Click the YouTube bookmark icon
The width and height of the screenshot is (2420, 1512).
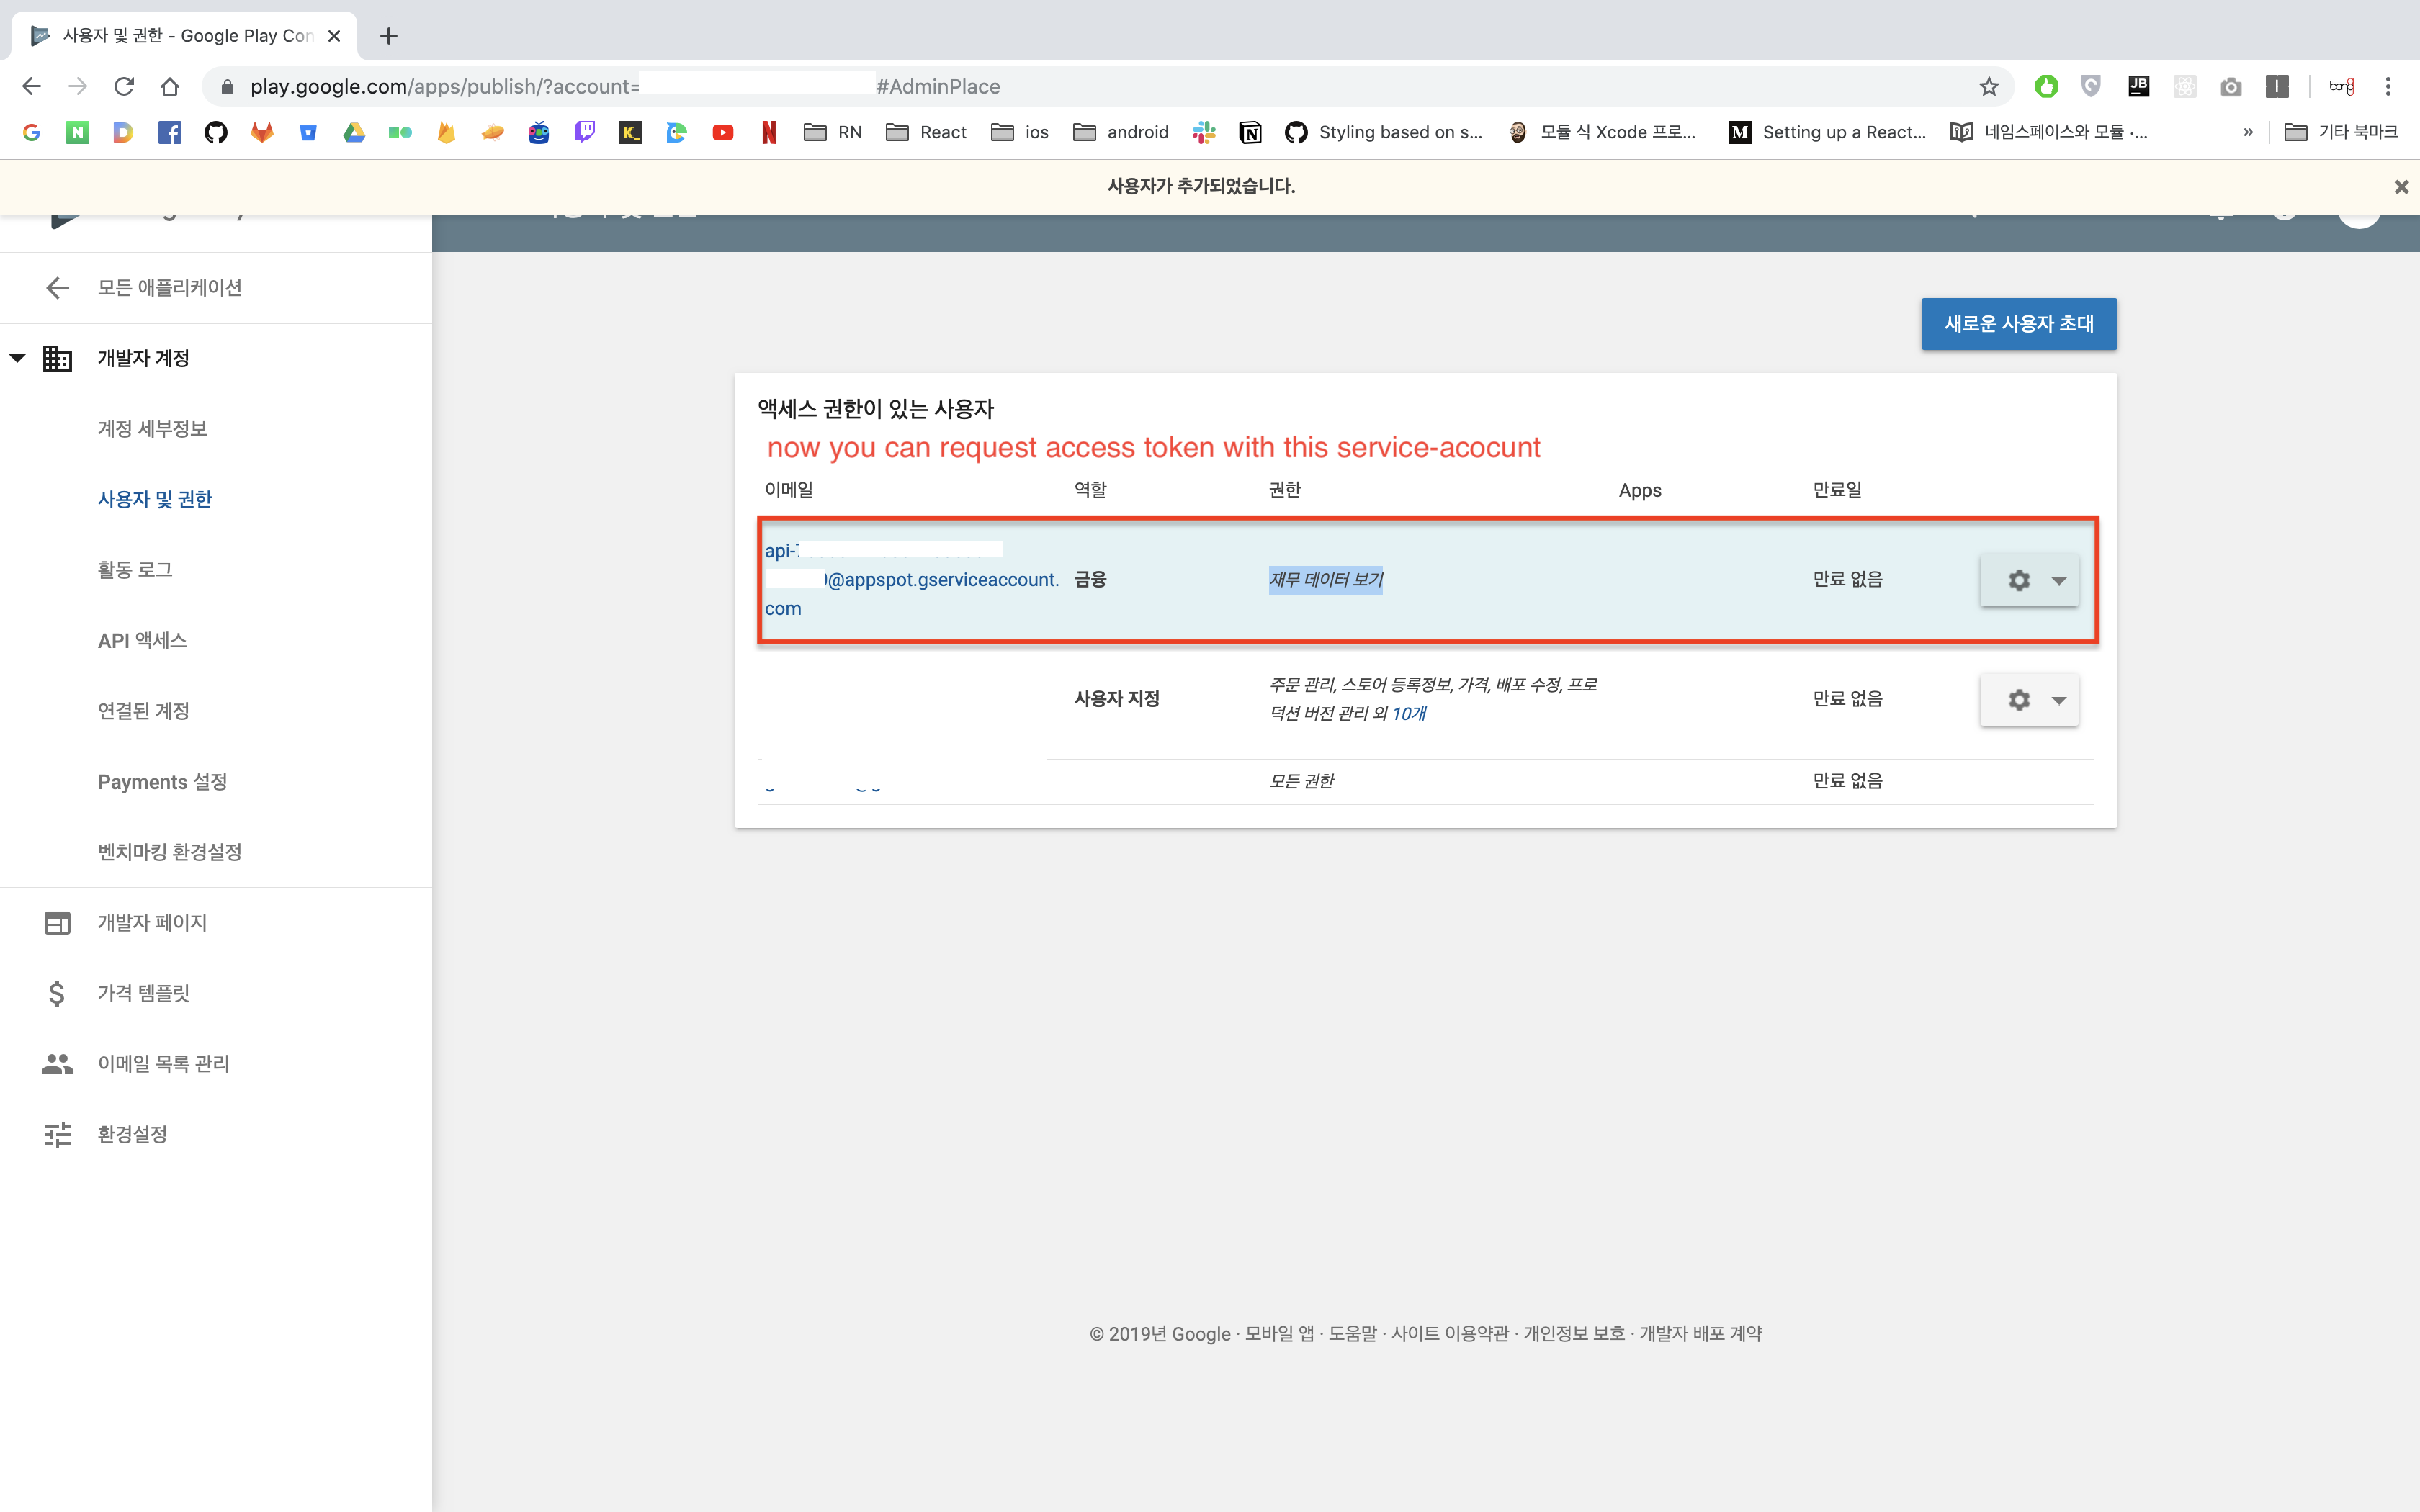723,132
